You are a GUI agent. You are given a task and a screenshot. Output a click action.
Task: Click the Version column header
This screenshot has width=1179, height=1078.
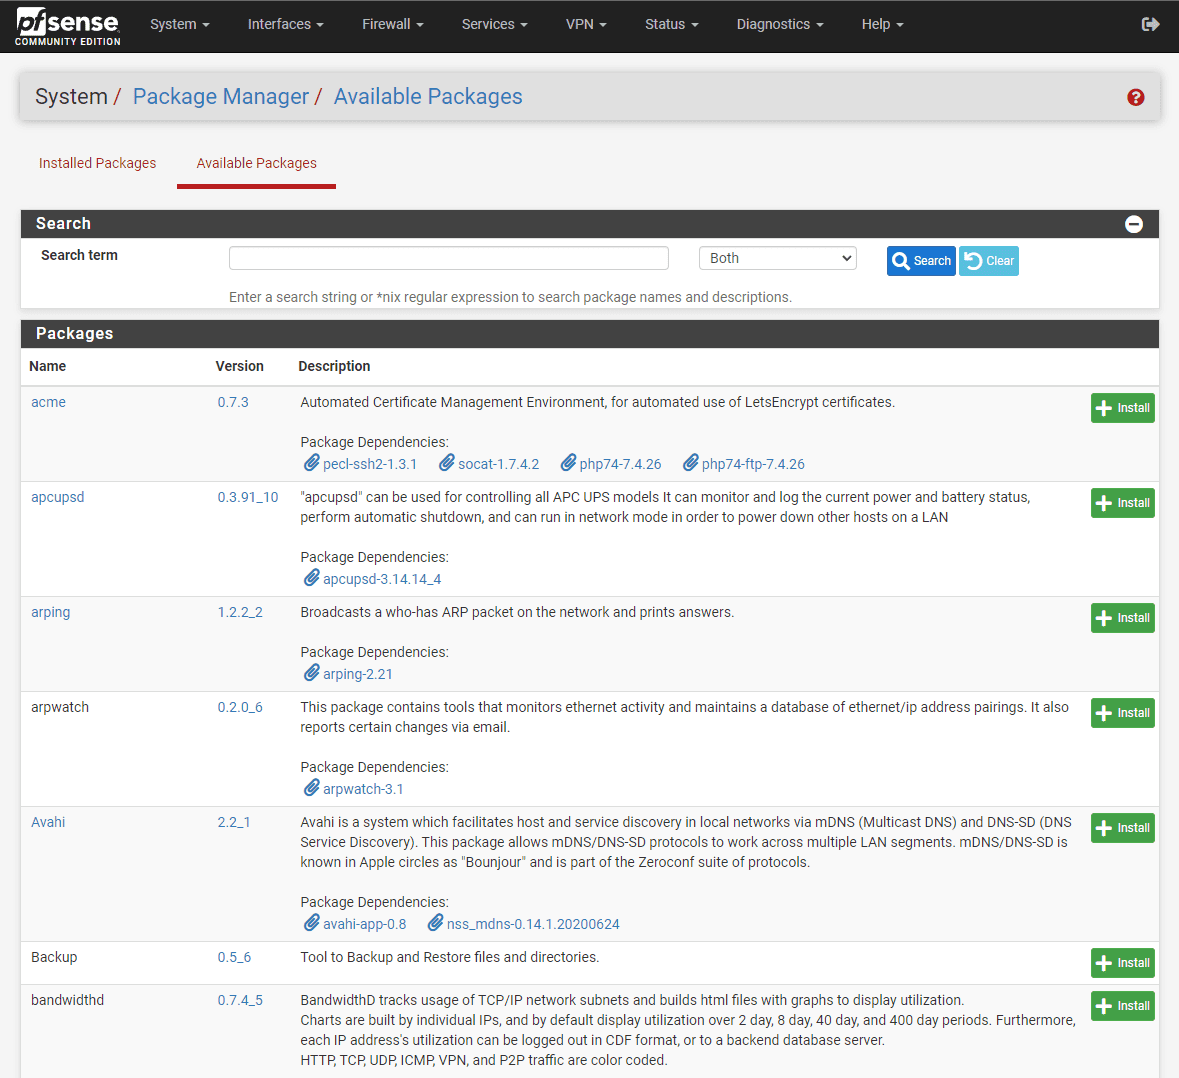click(239, 366)
